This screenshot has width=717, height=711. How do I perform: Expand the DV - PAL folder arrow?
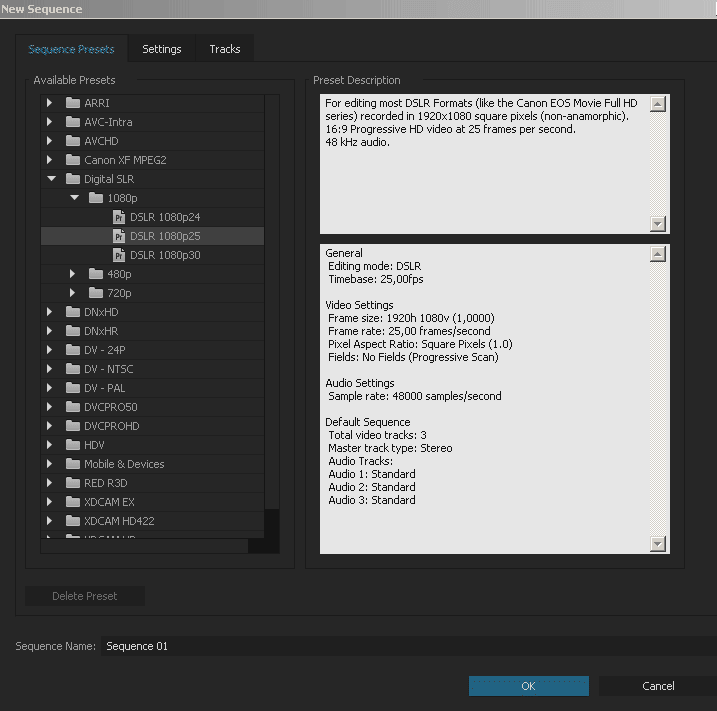(49, 388)
